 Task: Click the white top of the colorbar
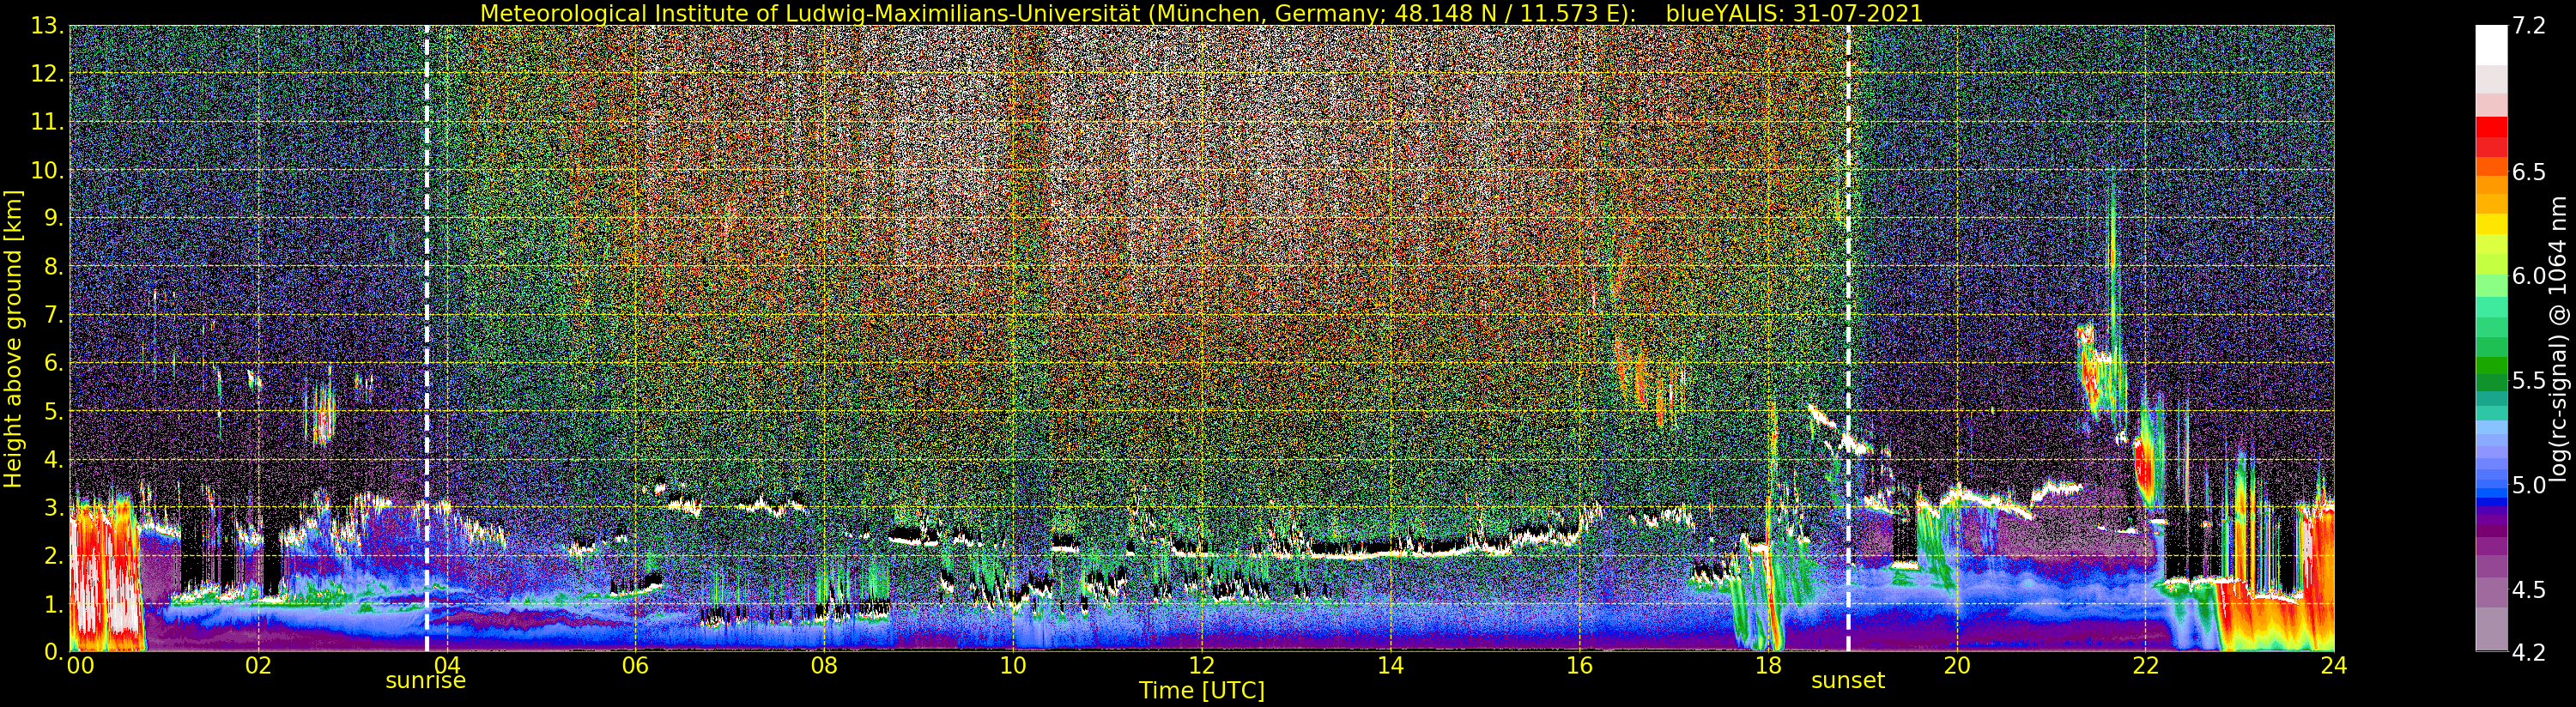(2491, 44)
